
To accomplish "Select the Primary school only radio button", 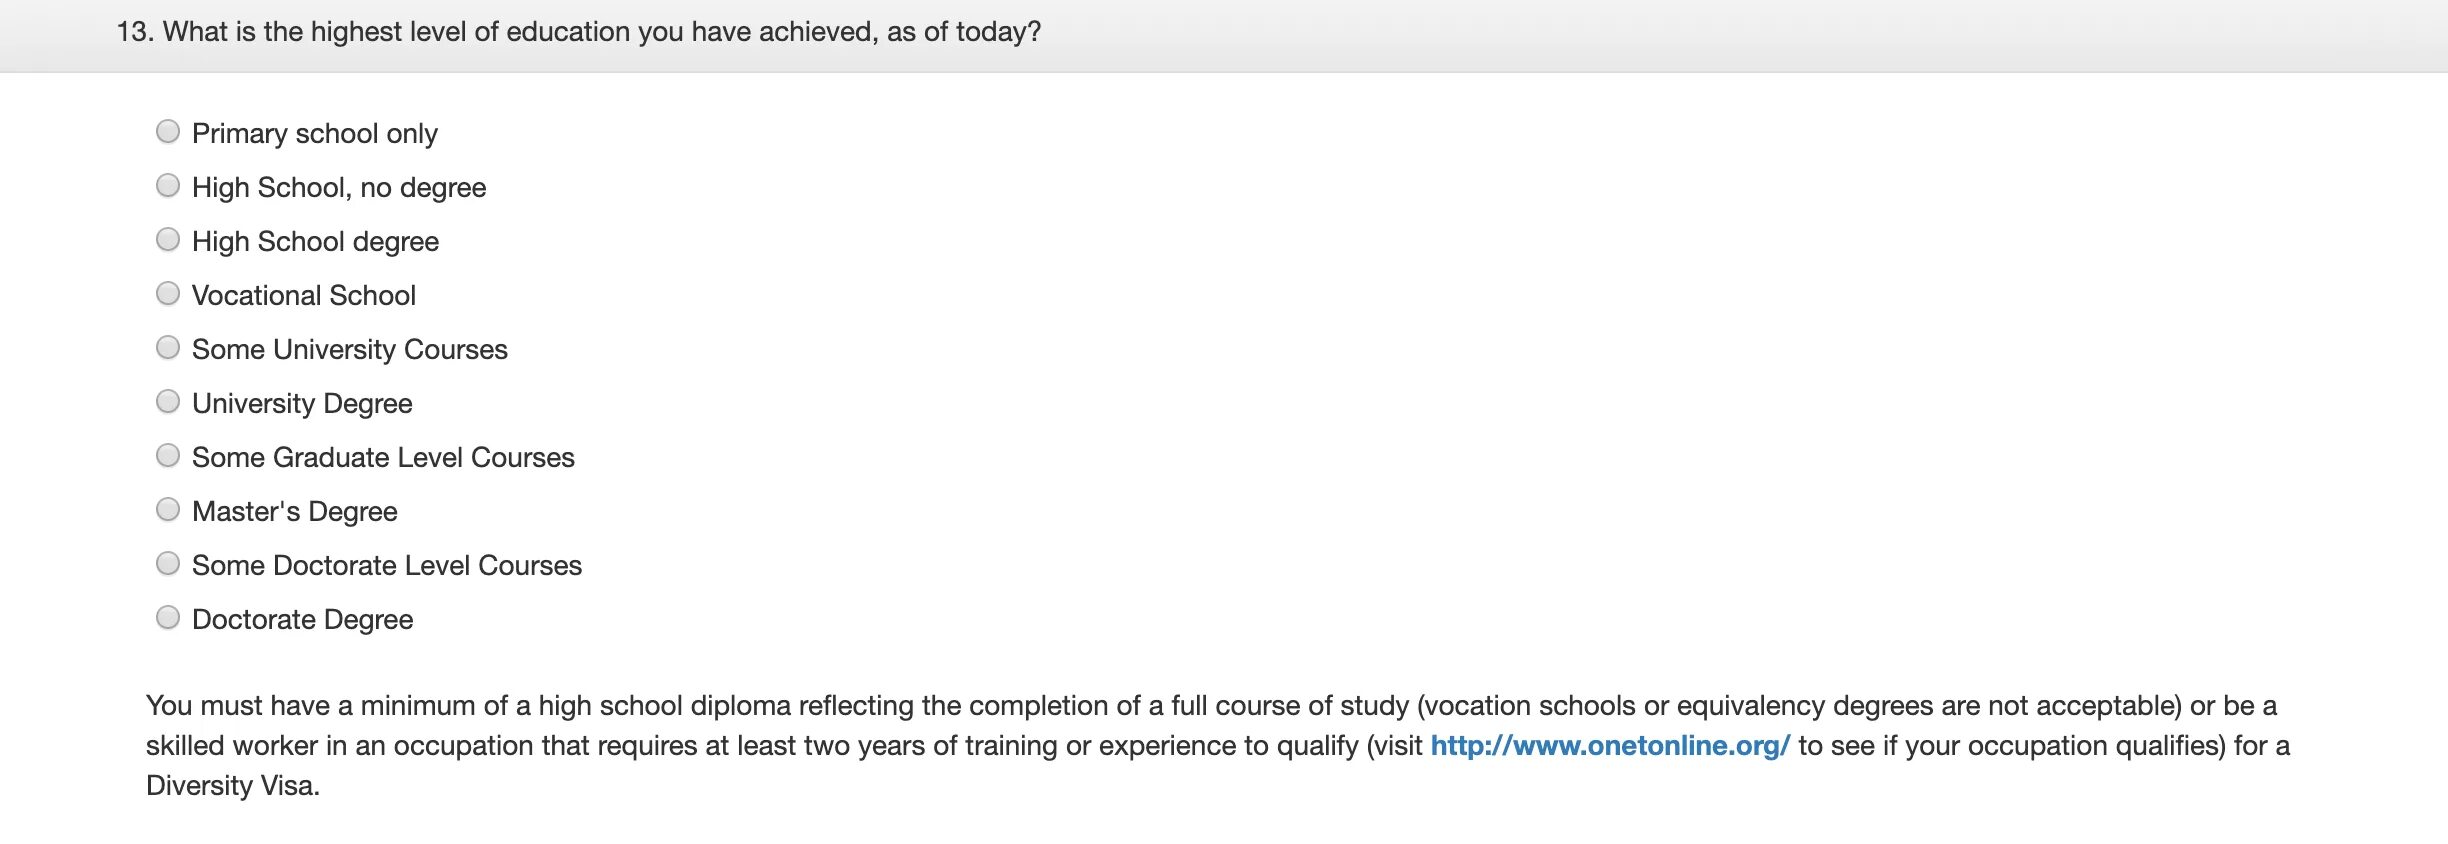I will (x=168, y=132).
